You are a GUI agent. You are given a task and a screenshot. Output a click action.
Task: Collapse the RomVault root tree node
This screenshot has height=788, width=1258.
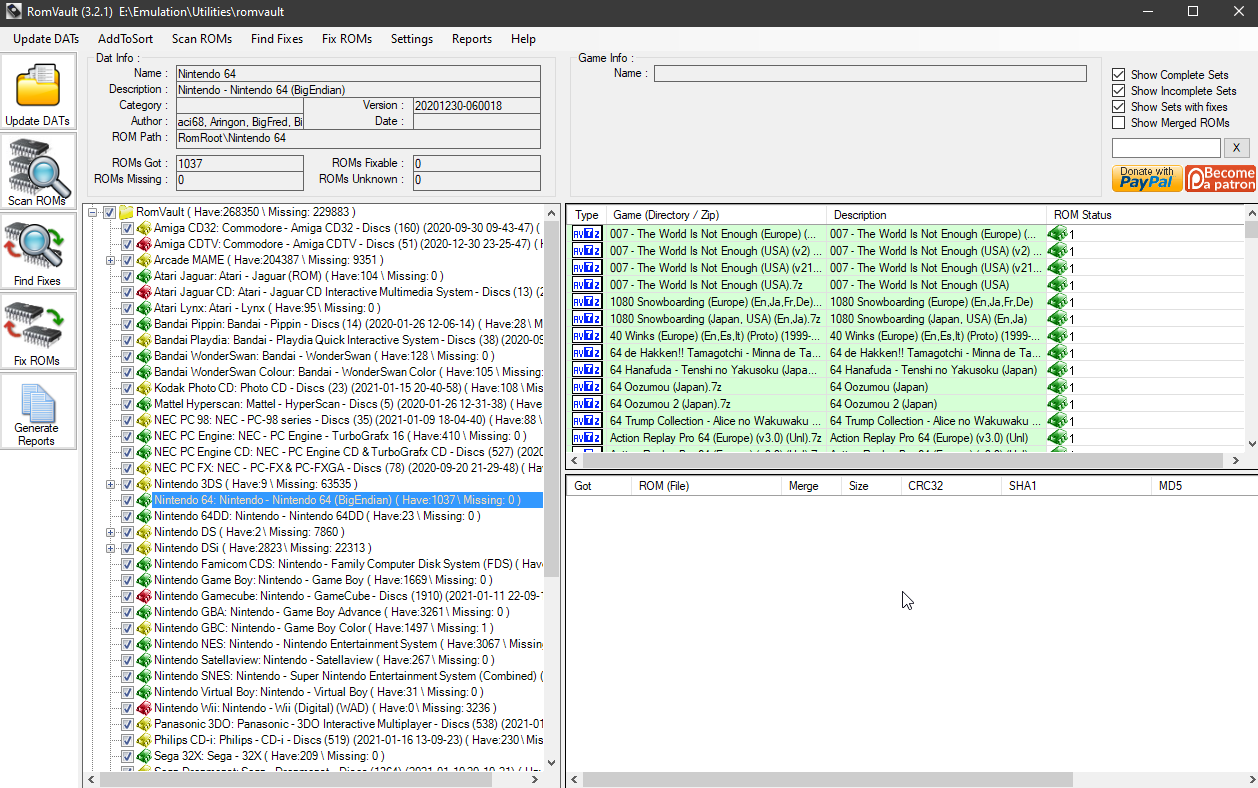point(94,212)
